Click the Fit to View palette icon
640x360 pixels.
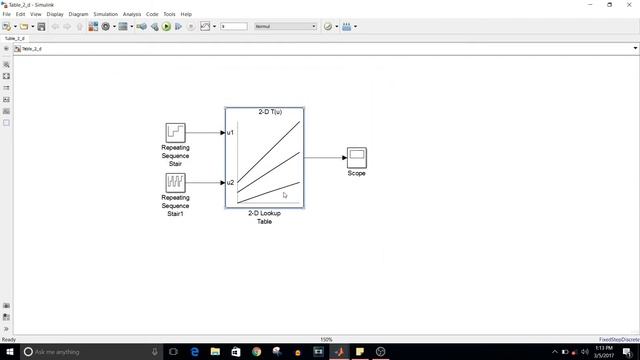click(6, 76)
